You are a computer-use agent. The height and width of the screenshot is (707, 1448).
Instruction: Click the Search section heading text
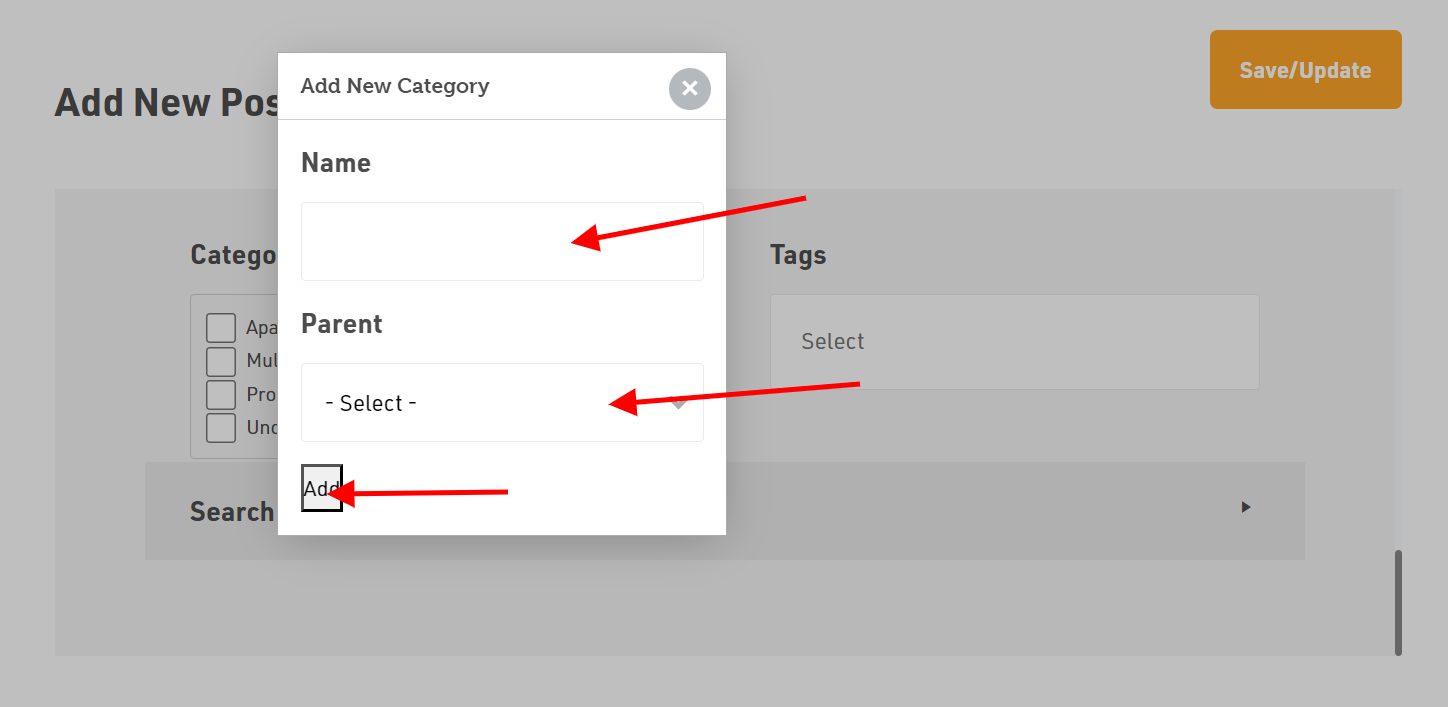[232, 512]
